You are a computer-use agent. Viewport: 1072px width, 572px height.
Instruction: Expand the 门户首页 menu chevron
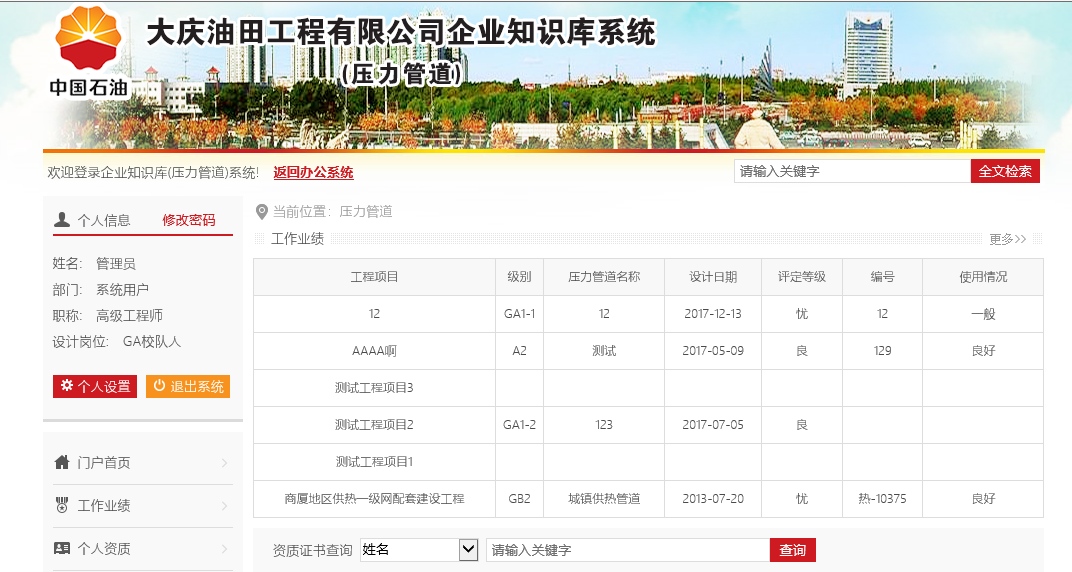click(224, 463)
